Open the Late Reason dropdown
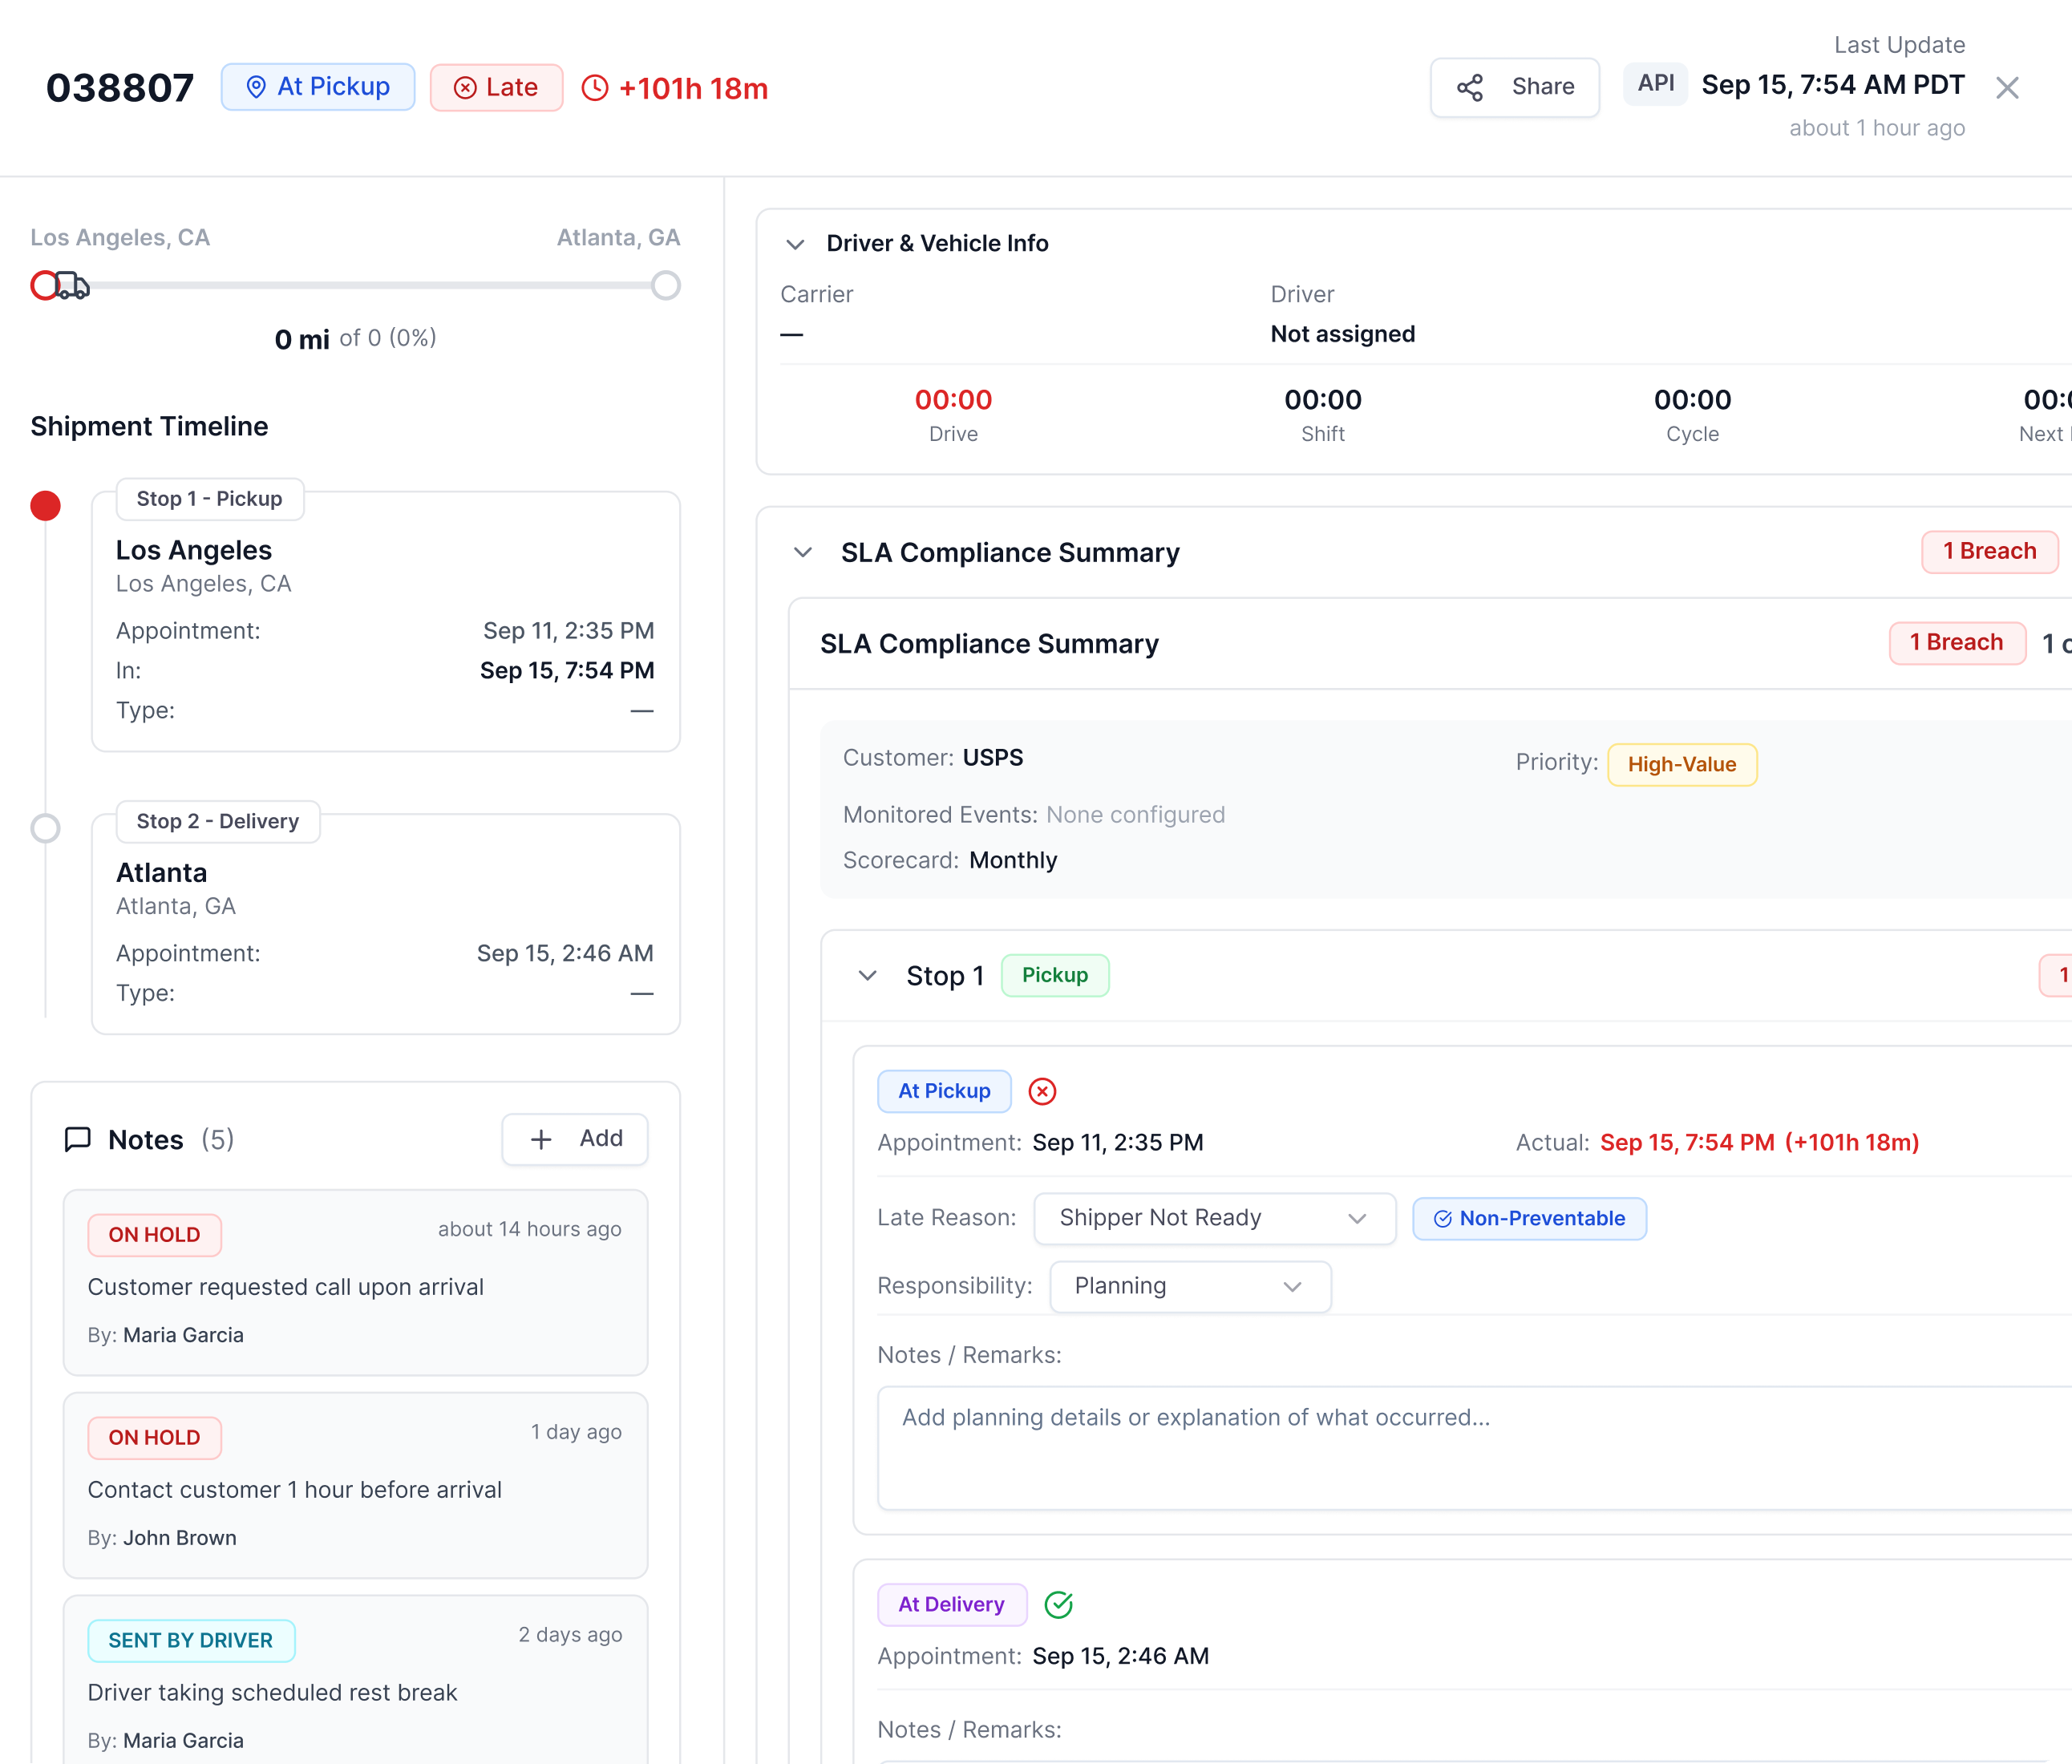This screenshot has width=2072, height=1764. pos(1214,1218)
